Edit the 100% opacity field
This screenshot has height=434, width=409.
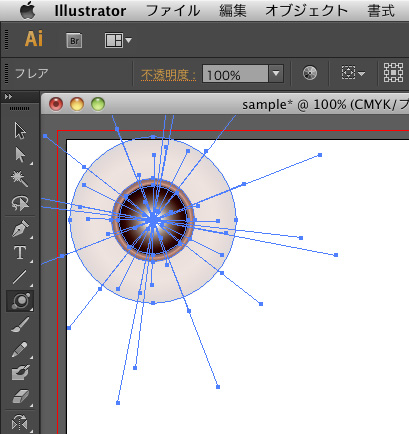point(235,74)
